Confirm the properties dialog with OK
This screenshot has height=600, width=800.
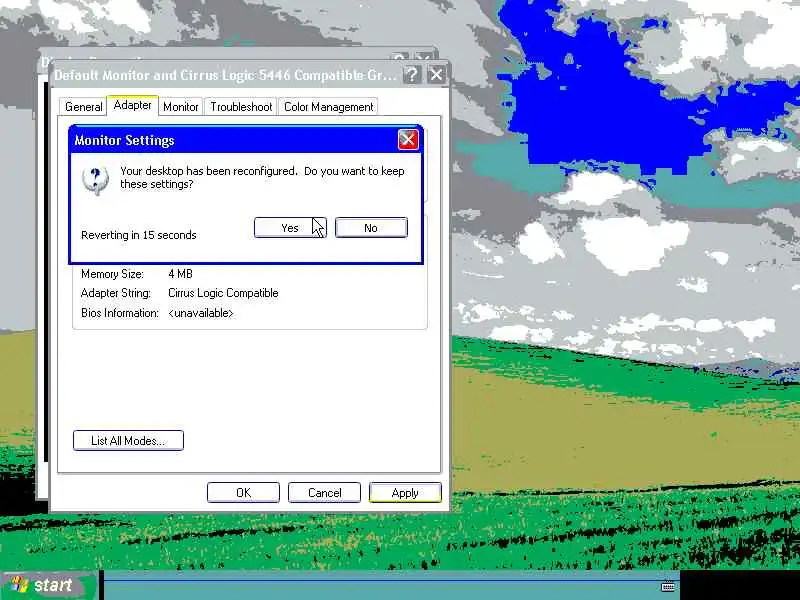243,492
